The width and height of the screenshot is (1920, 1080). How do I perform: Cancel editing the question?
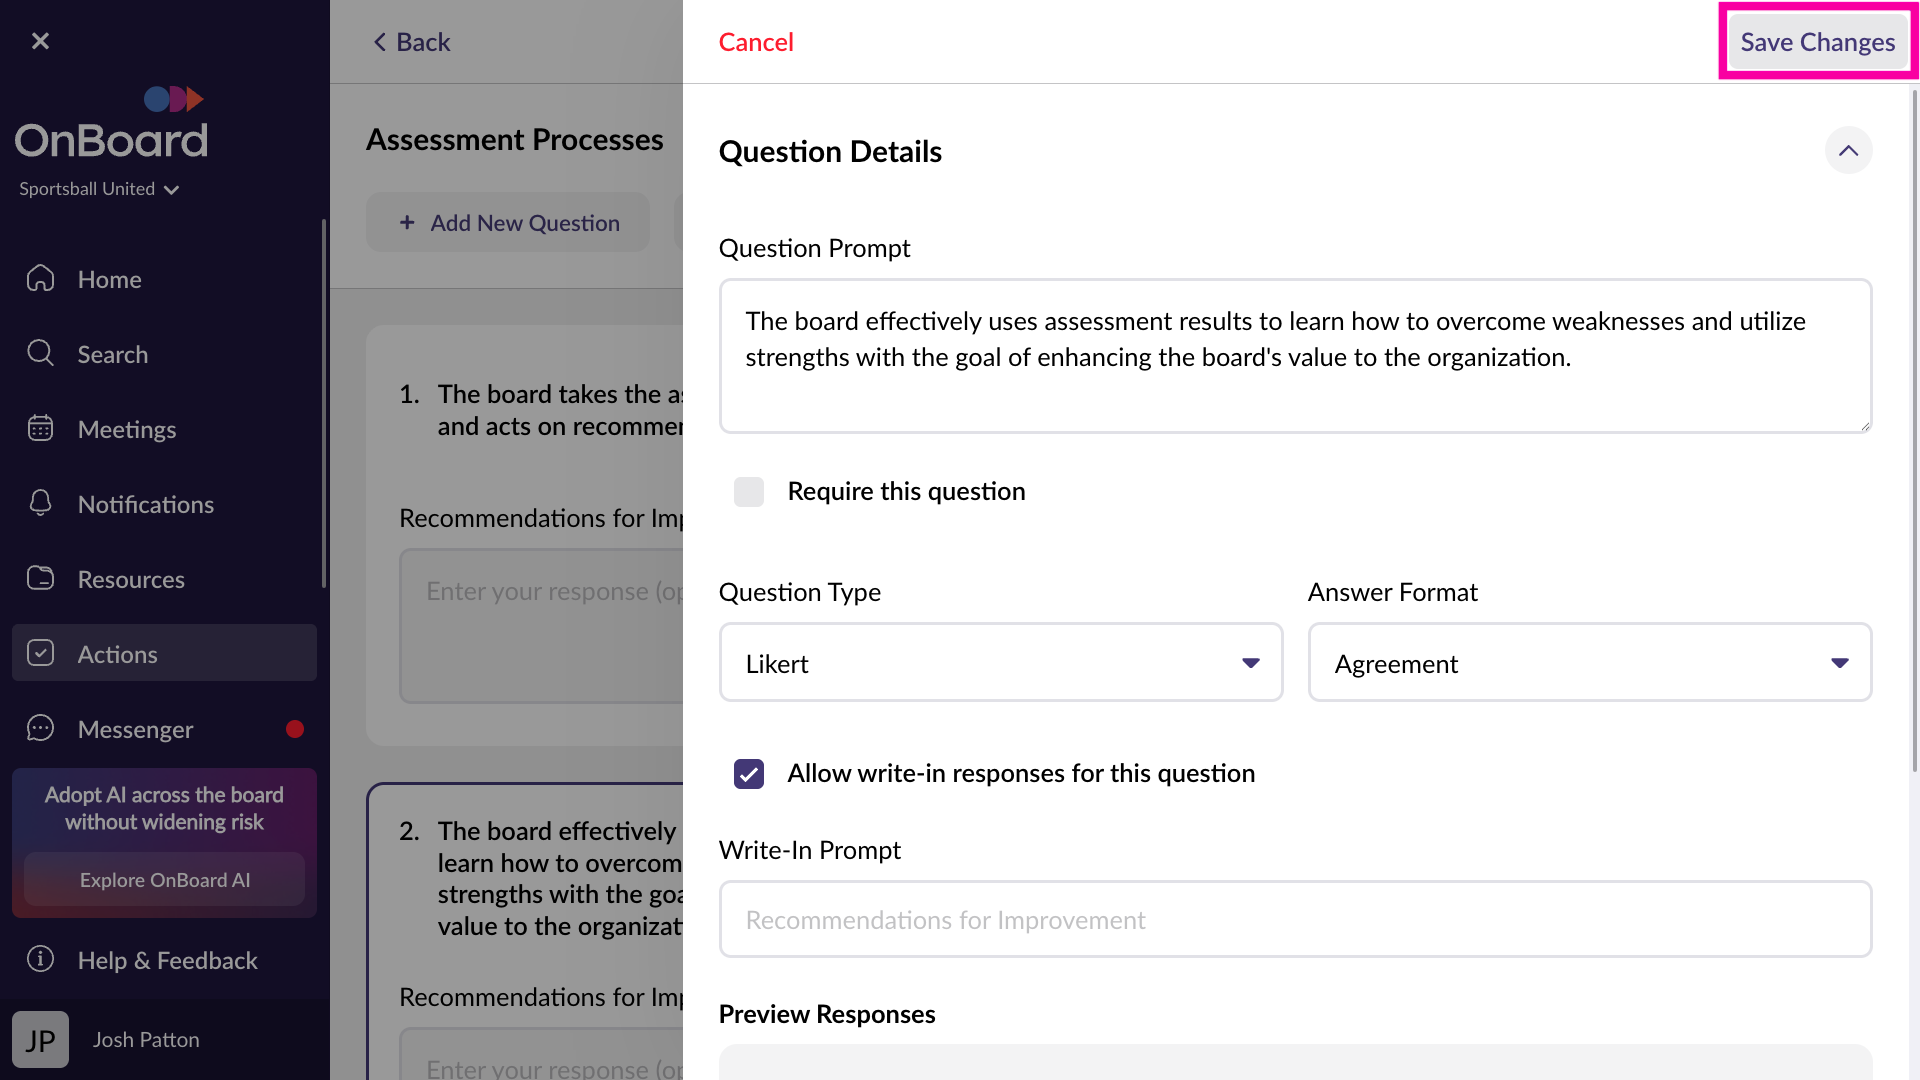click(x=756, y=42)
